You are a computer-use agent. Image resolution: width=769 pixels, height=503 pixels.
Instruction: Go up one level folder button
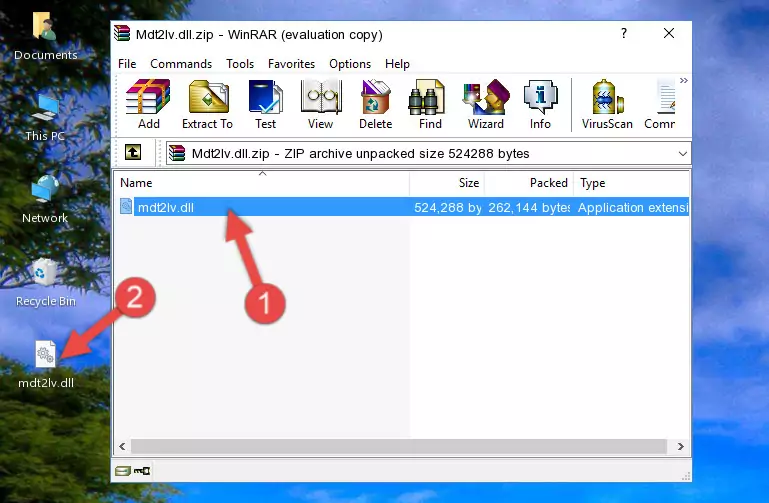point(133,152)
